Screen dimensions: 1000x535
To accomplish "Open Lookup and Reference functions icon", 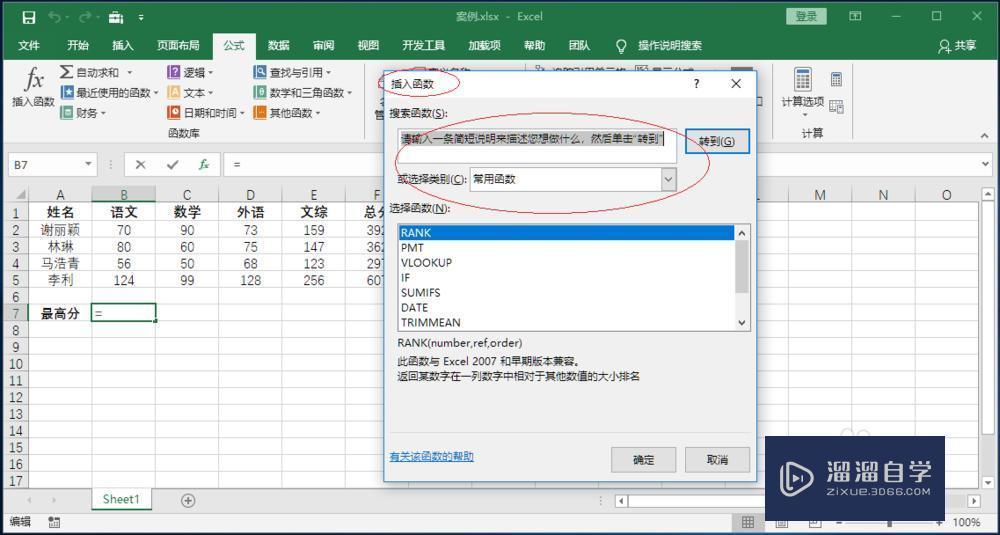I will (260, 72).
